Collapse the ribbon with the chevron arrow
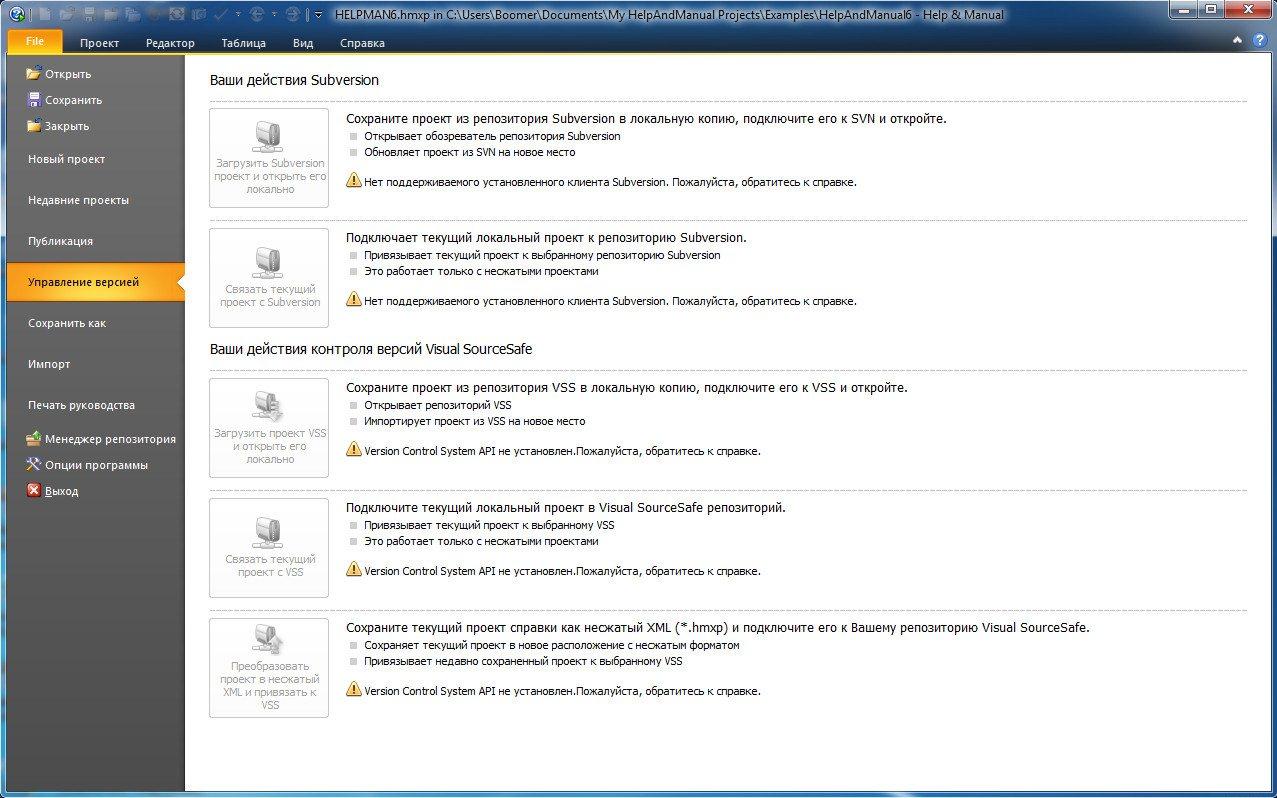Screen dimensions: 1277x798 pos(1238,41)
